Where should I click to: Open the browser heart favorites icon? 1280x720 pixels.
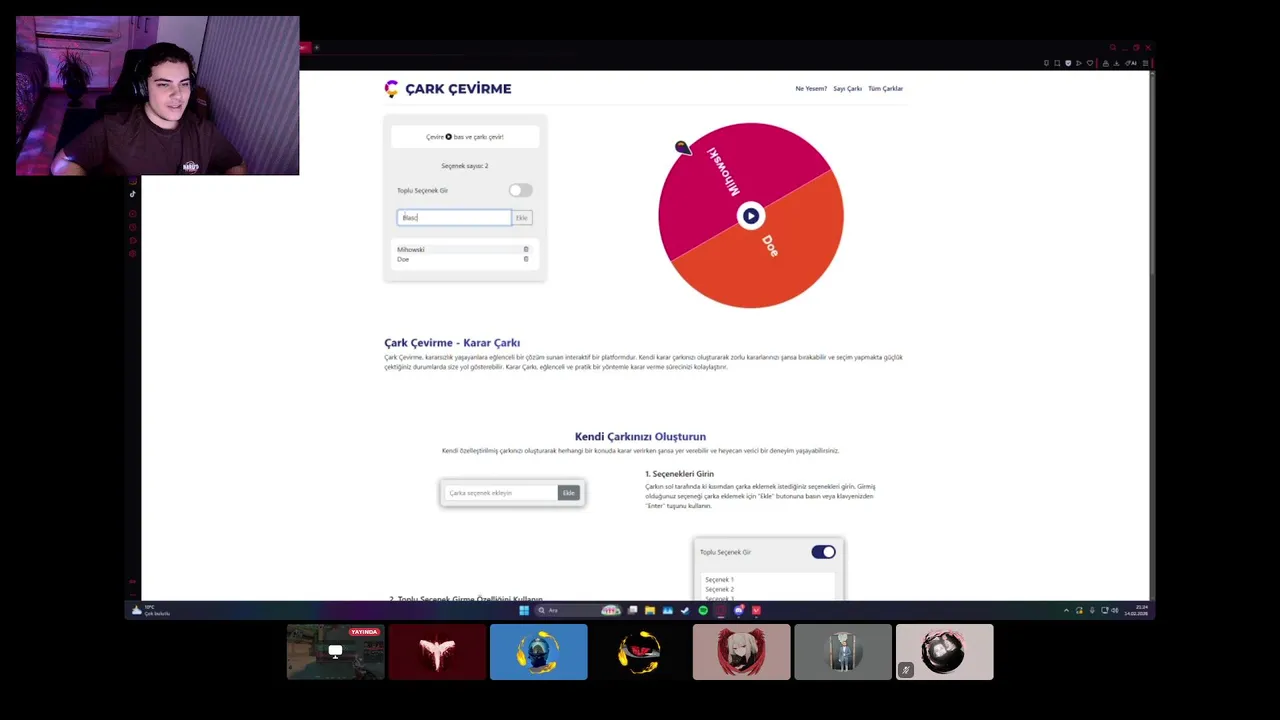(1090, 63)
